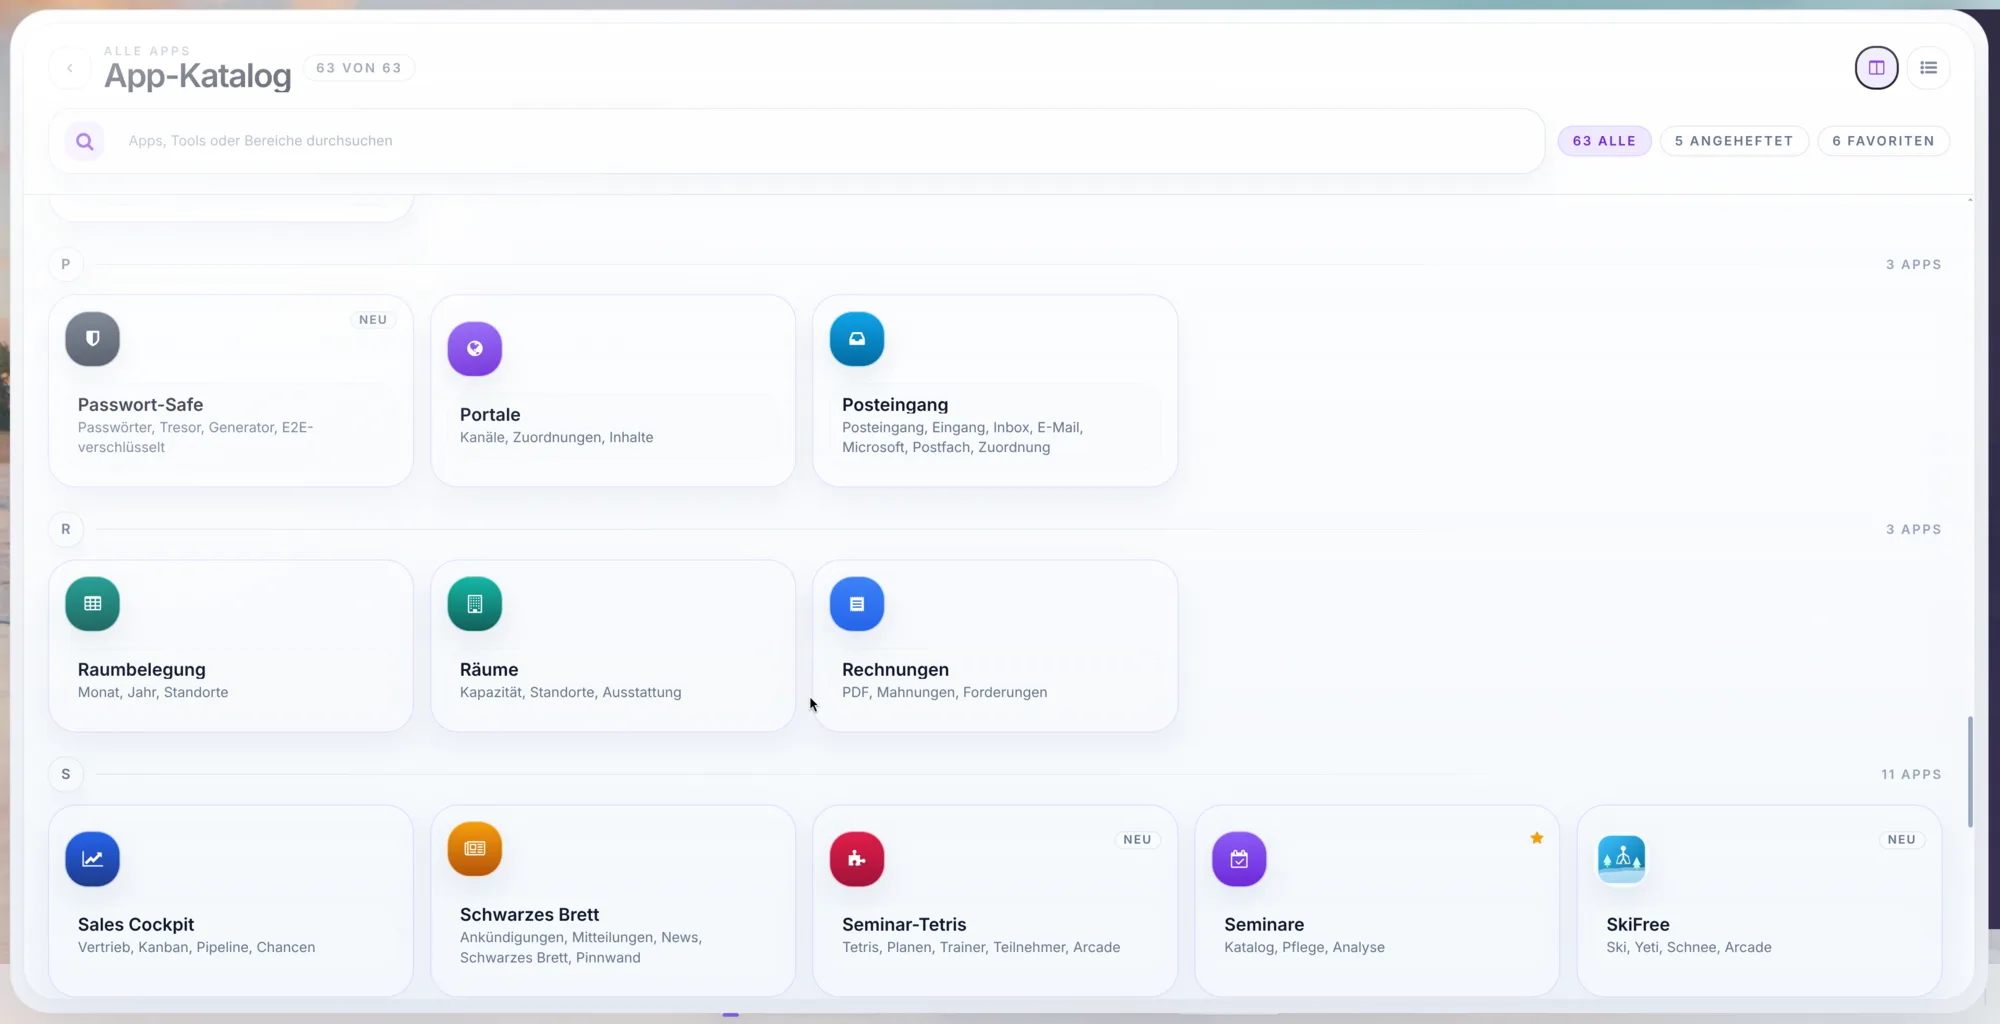Switch to grid view layout
The image size is (2000, 1024).
coord(1877,68)
